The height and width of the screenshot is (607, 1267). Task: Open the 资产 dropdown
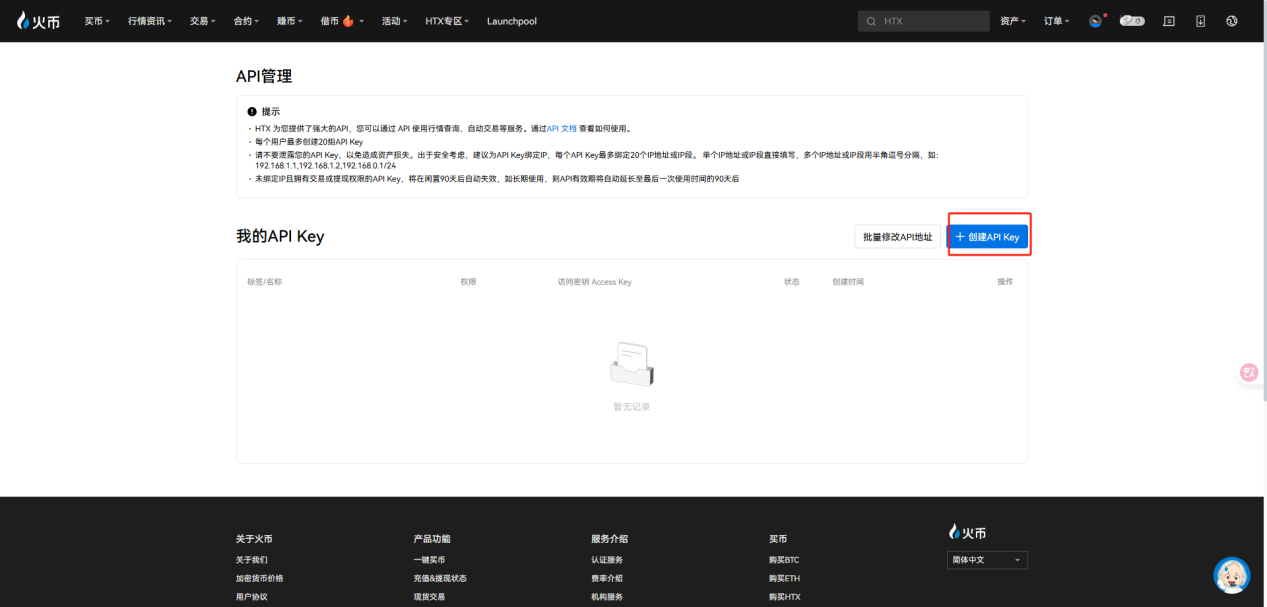tap(1013, 21)
